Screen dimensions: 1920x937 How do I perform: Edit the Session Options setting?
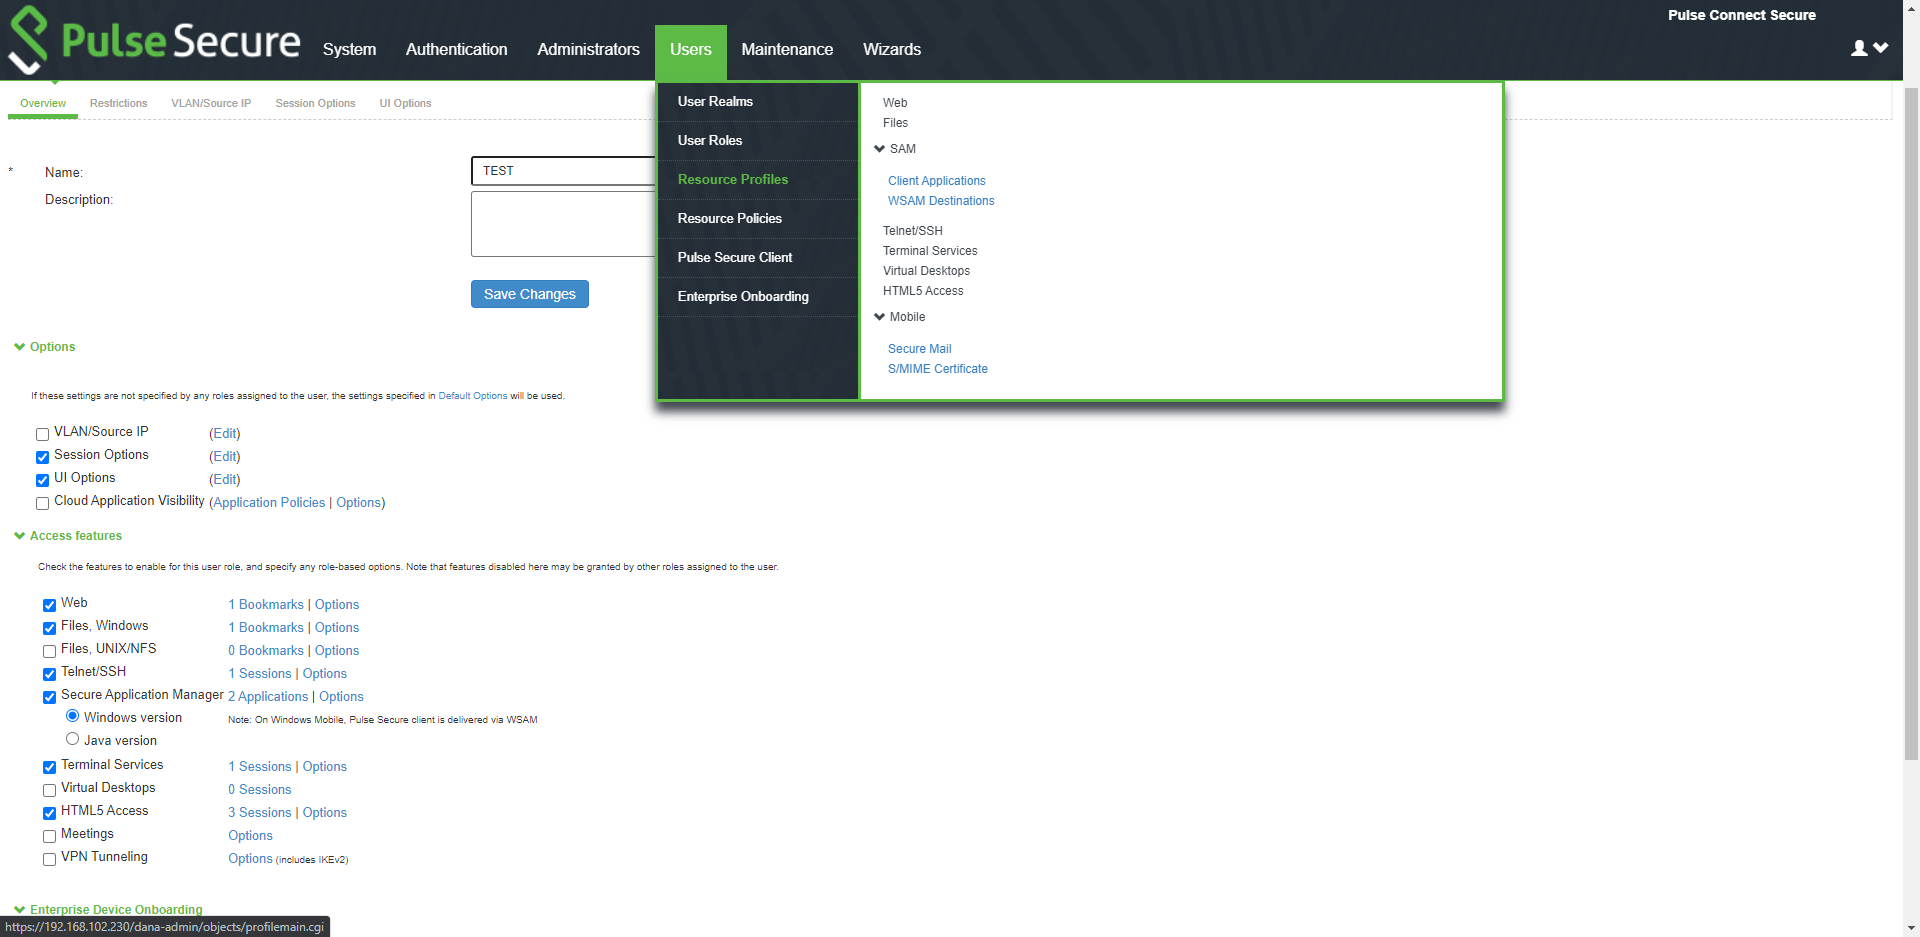coord(225,457)
